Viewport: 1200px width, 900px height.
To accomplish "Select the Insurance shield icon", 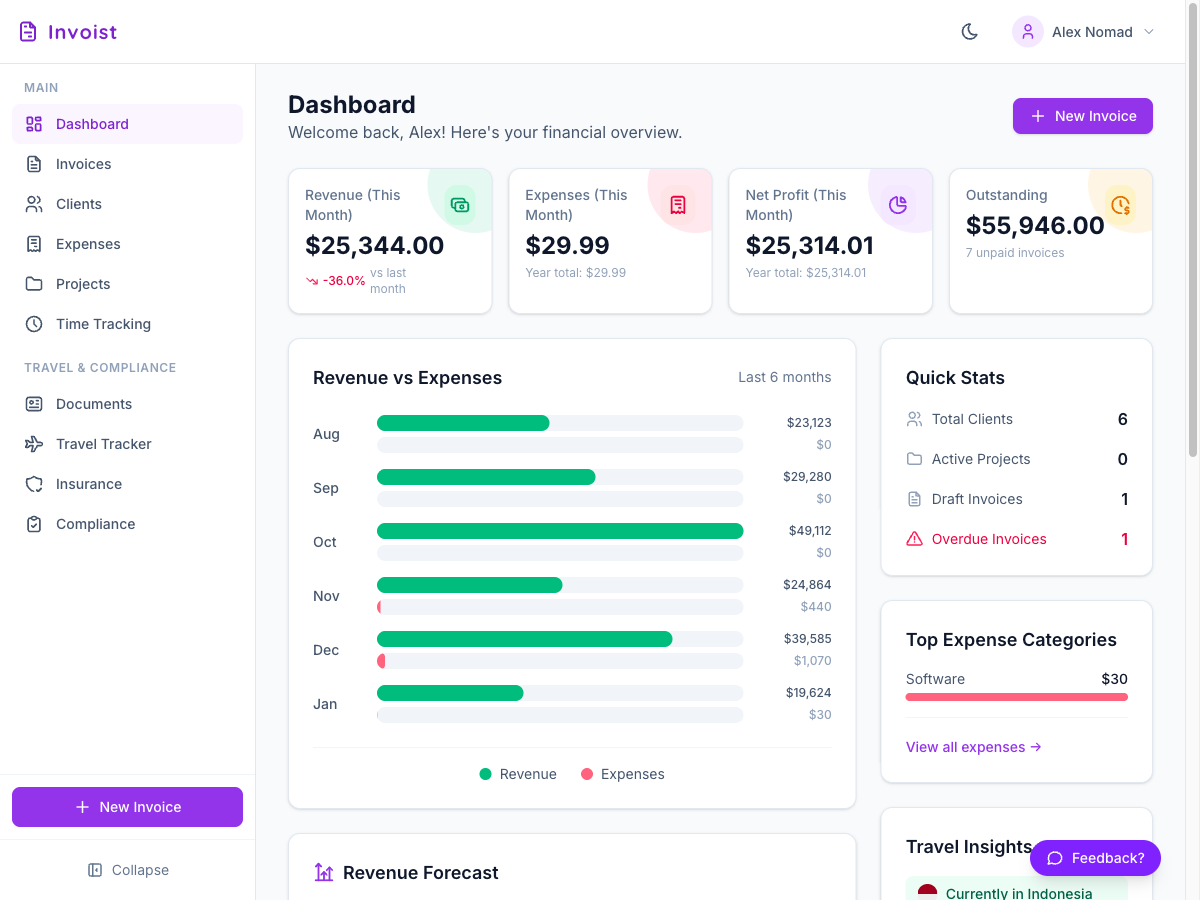I will (x=34, y=484).
